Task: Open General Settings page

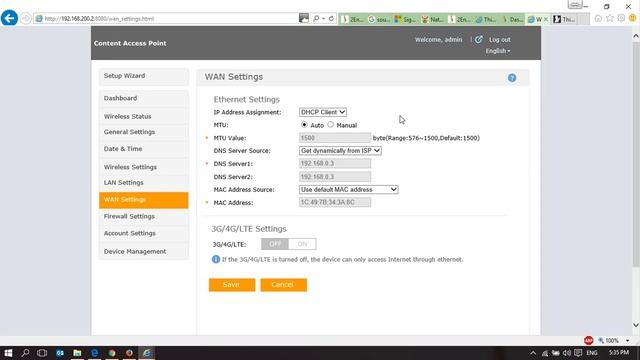Action: [144, 132]
